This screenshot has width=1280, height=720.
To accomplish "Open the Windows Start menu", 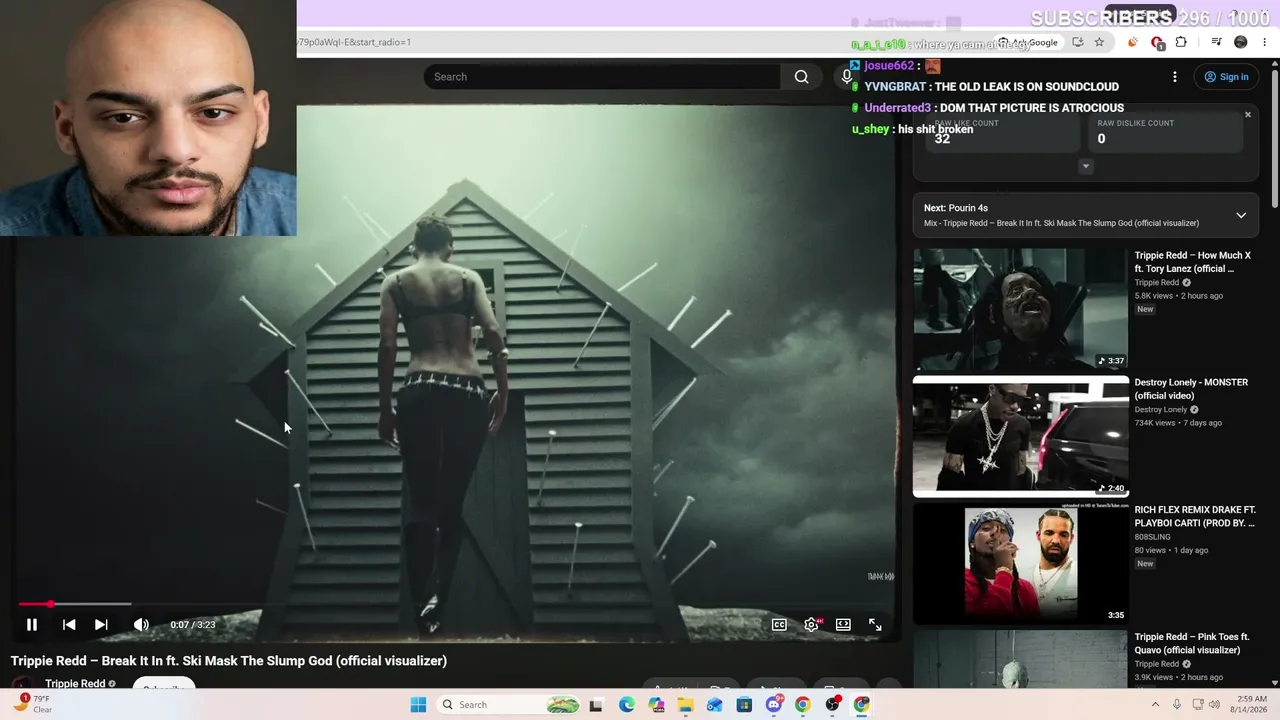I will point(418,705).
